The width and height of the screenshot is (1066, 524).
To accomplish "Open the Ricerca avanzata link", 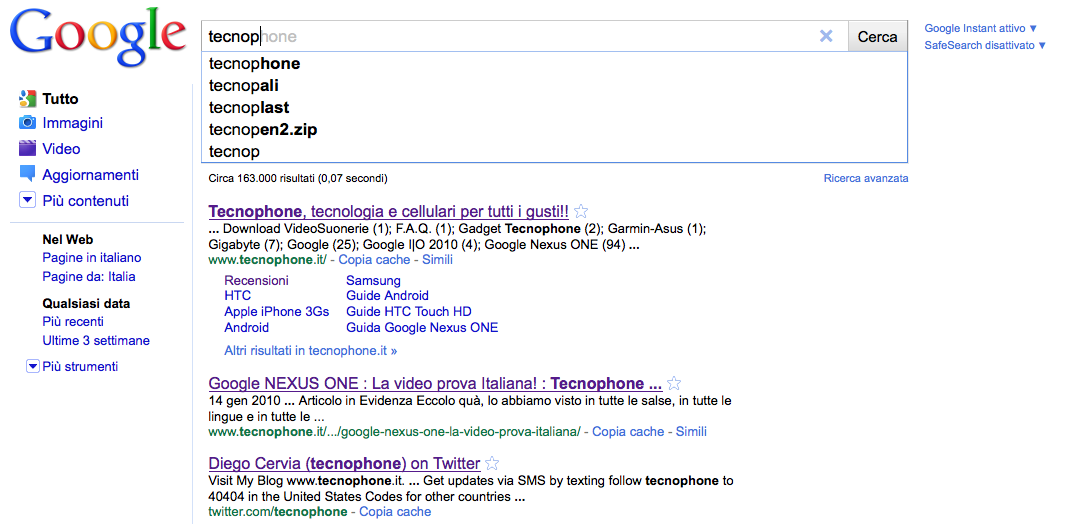I will pyautogui.click(x=865, y=178).
